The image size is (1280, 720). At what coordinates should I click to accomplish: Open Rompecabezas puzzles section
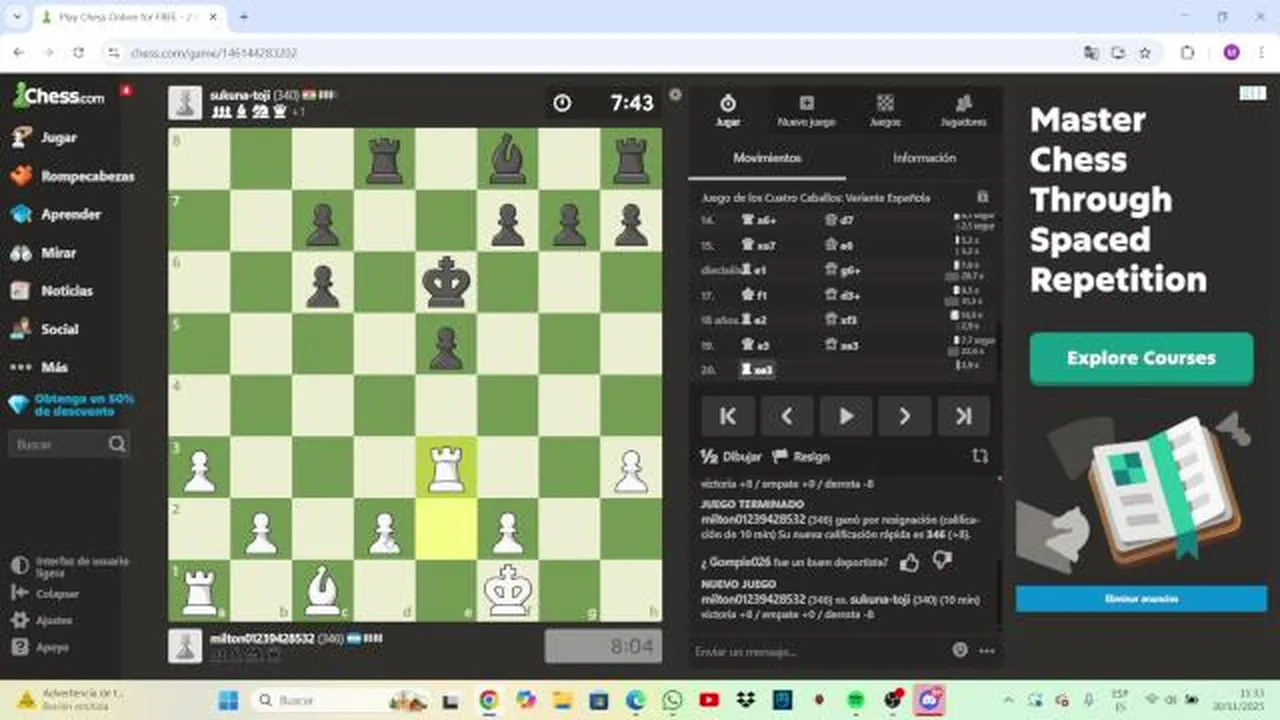coord(72,176)
